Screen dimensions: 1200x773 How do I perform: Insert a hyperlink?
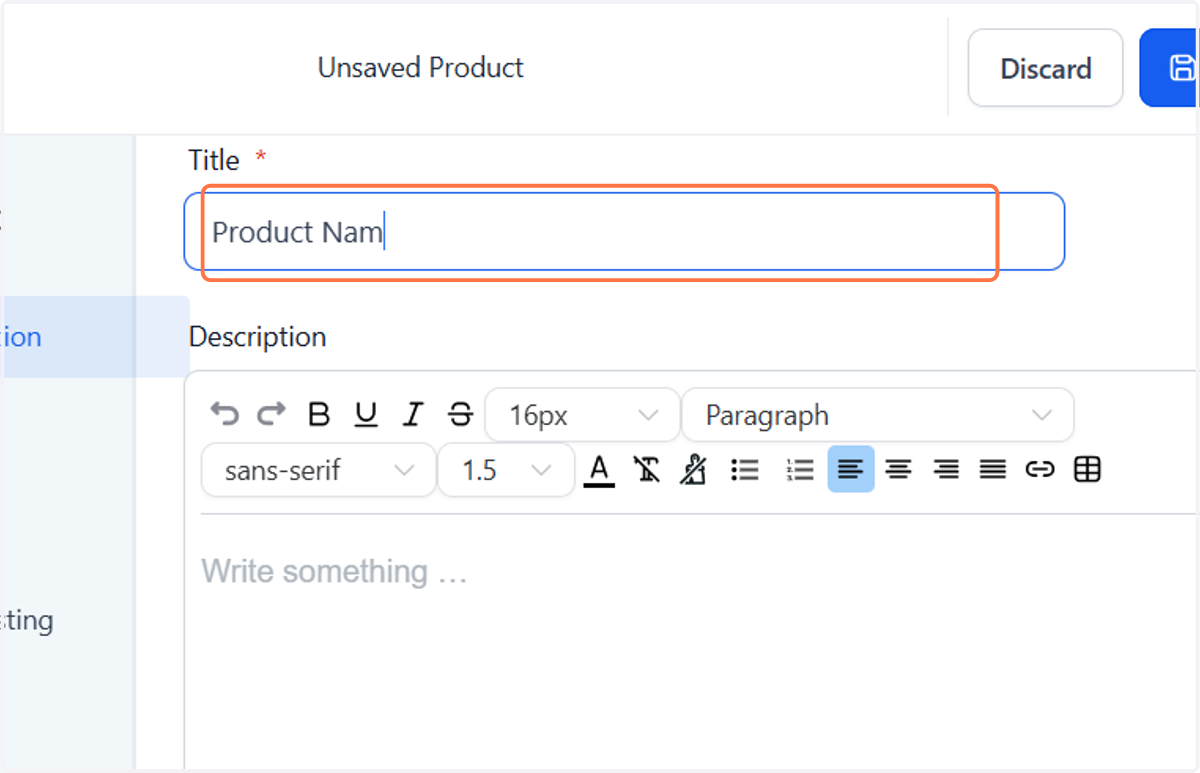(x=1040, y=470)
